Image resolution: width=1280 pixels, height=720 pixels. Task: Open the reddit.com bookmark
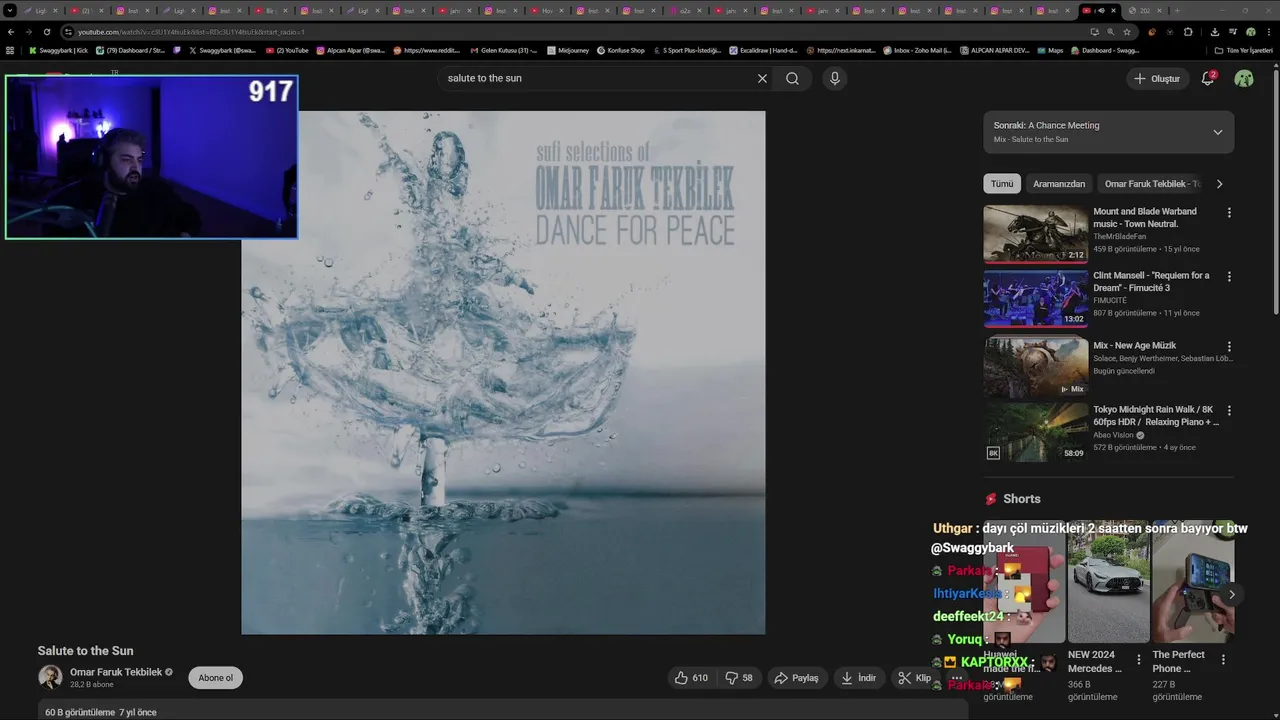click(x=427, y=50)
